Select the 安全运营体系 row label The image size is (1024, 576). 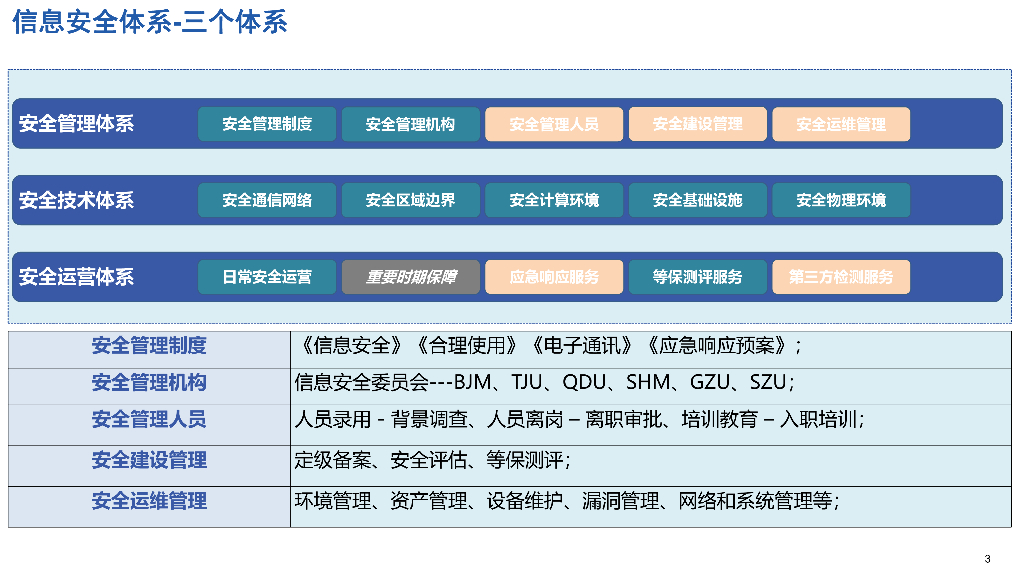tap(76, 277)
